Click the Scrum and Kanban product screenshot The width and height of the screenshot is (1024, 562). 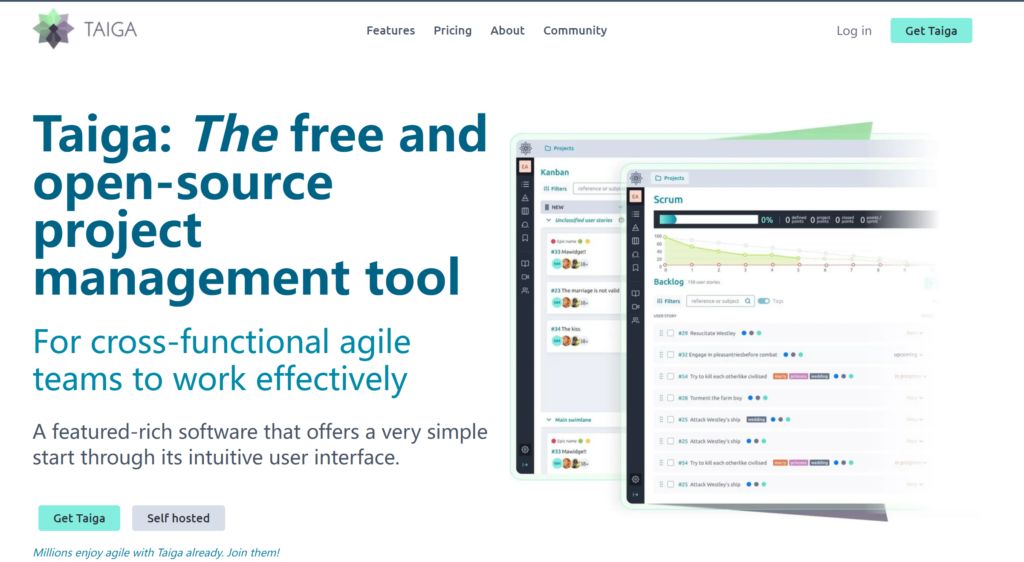point(725,320)
